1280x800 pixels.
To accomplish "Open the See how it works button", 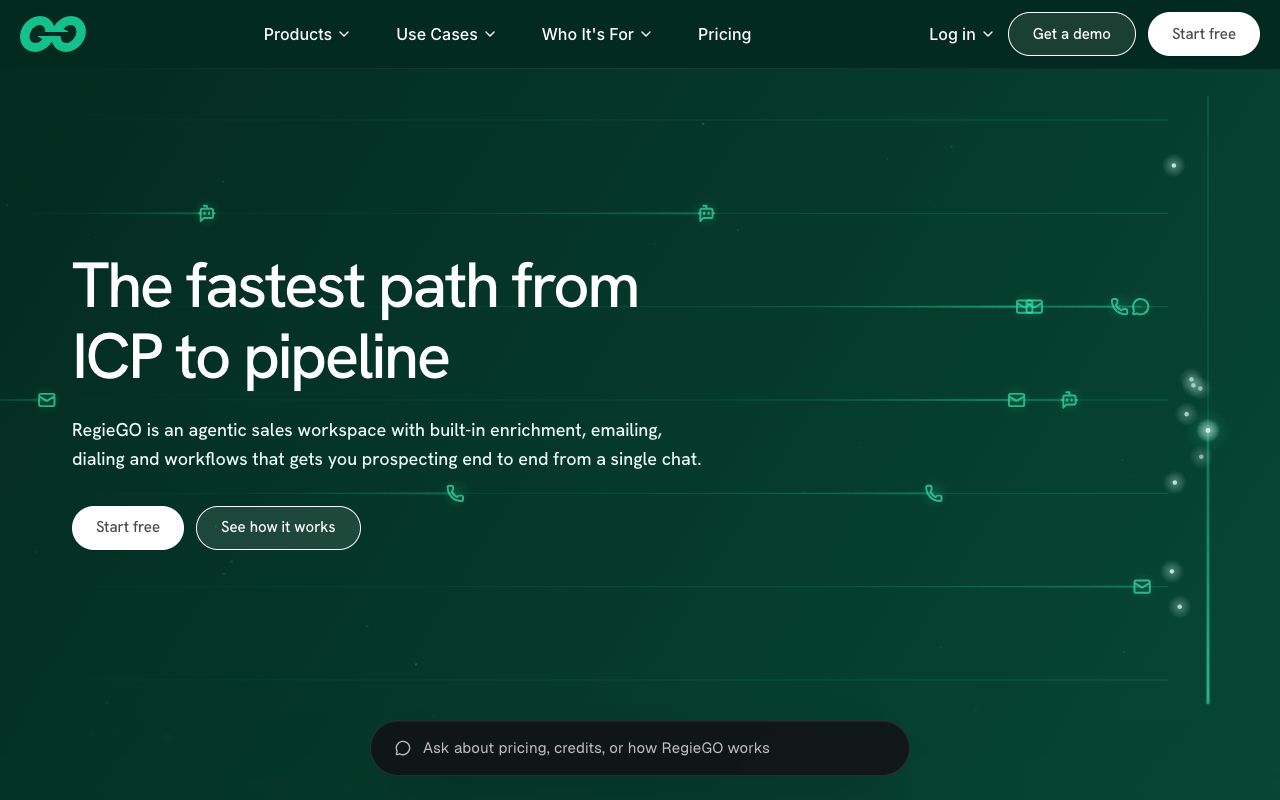I will click(278, 528).
